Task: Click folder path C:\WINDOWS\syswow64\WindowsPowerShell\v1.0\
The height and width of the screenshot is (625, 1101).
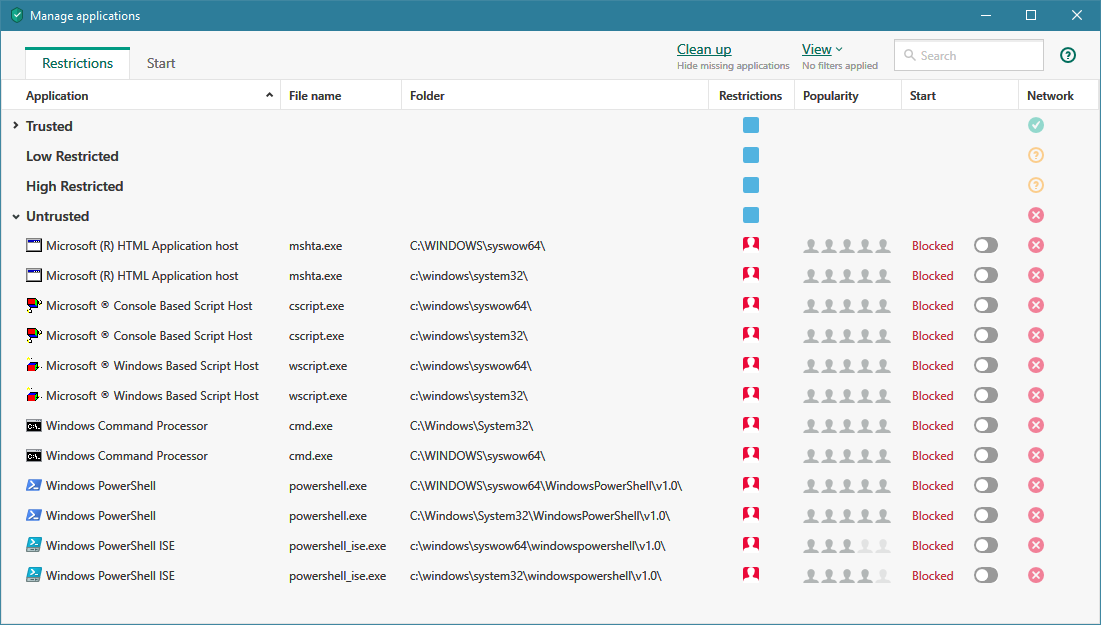Action: [546, 485]
